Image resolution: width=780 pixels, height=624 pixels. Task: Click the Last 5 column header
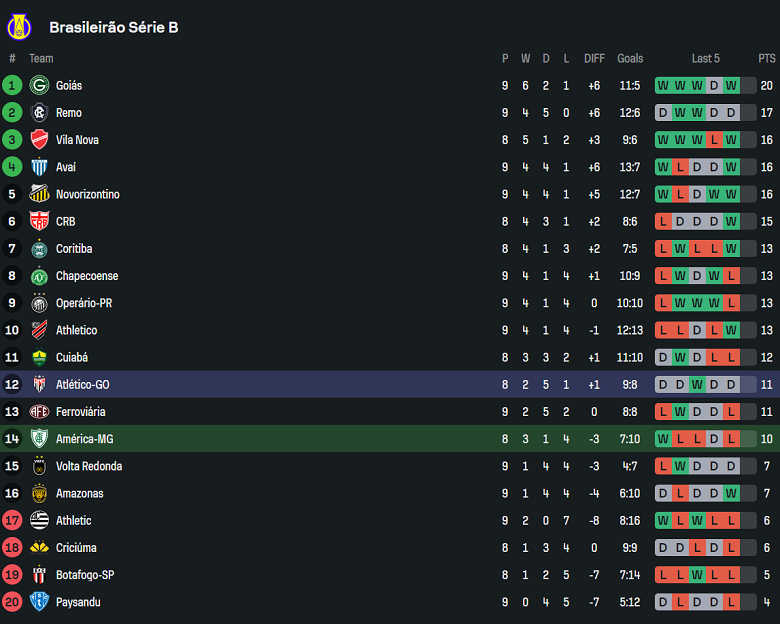[705, 58]
